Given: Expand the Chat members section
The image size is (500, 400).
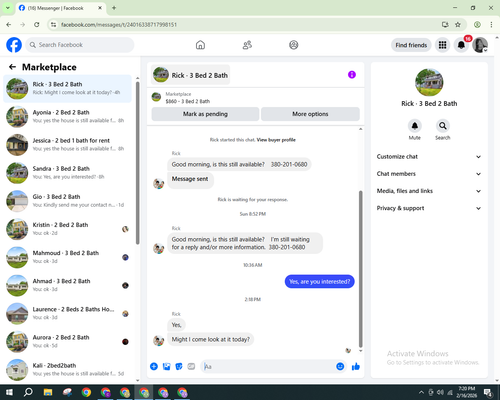Looking at the screenshot, I should pyautogui.click(x=429, y=174).
